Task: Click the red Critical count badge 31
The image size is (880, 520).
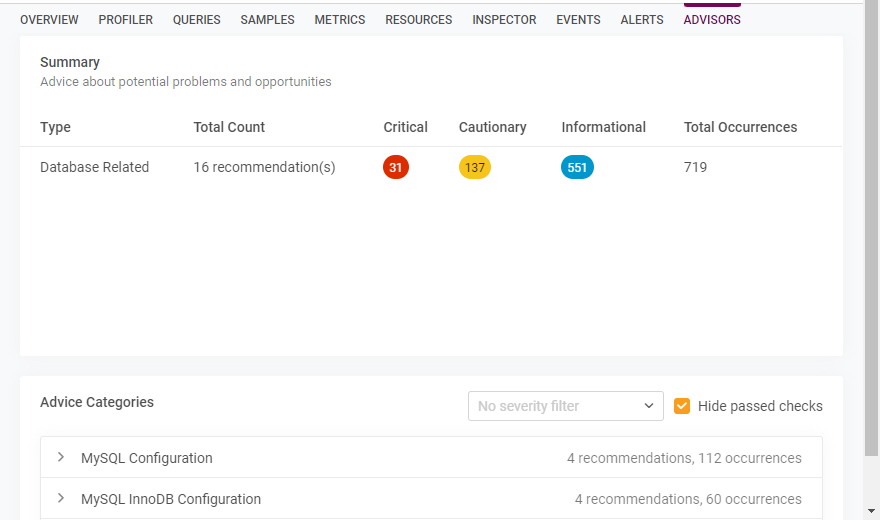Action: pos(395,168)
